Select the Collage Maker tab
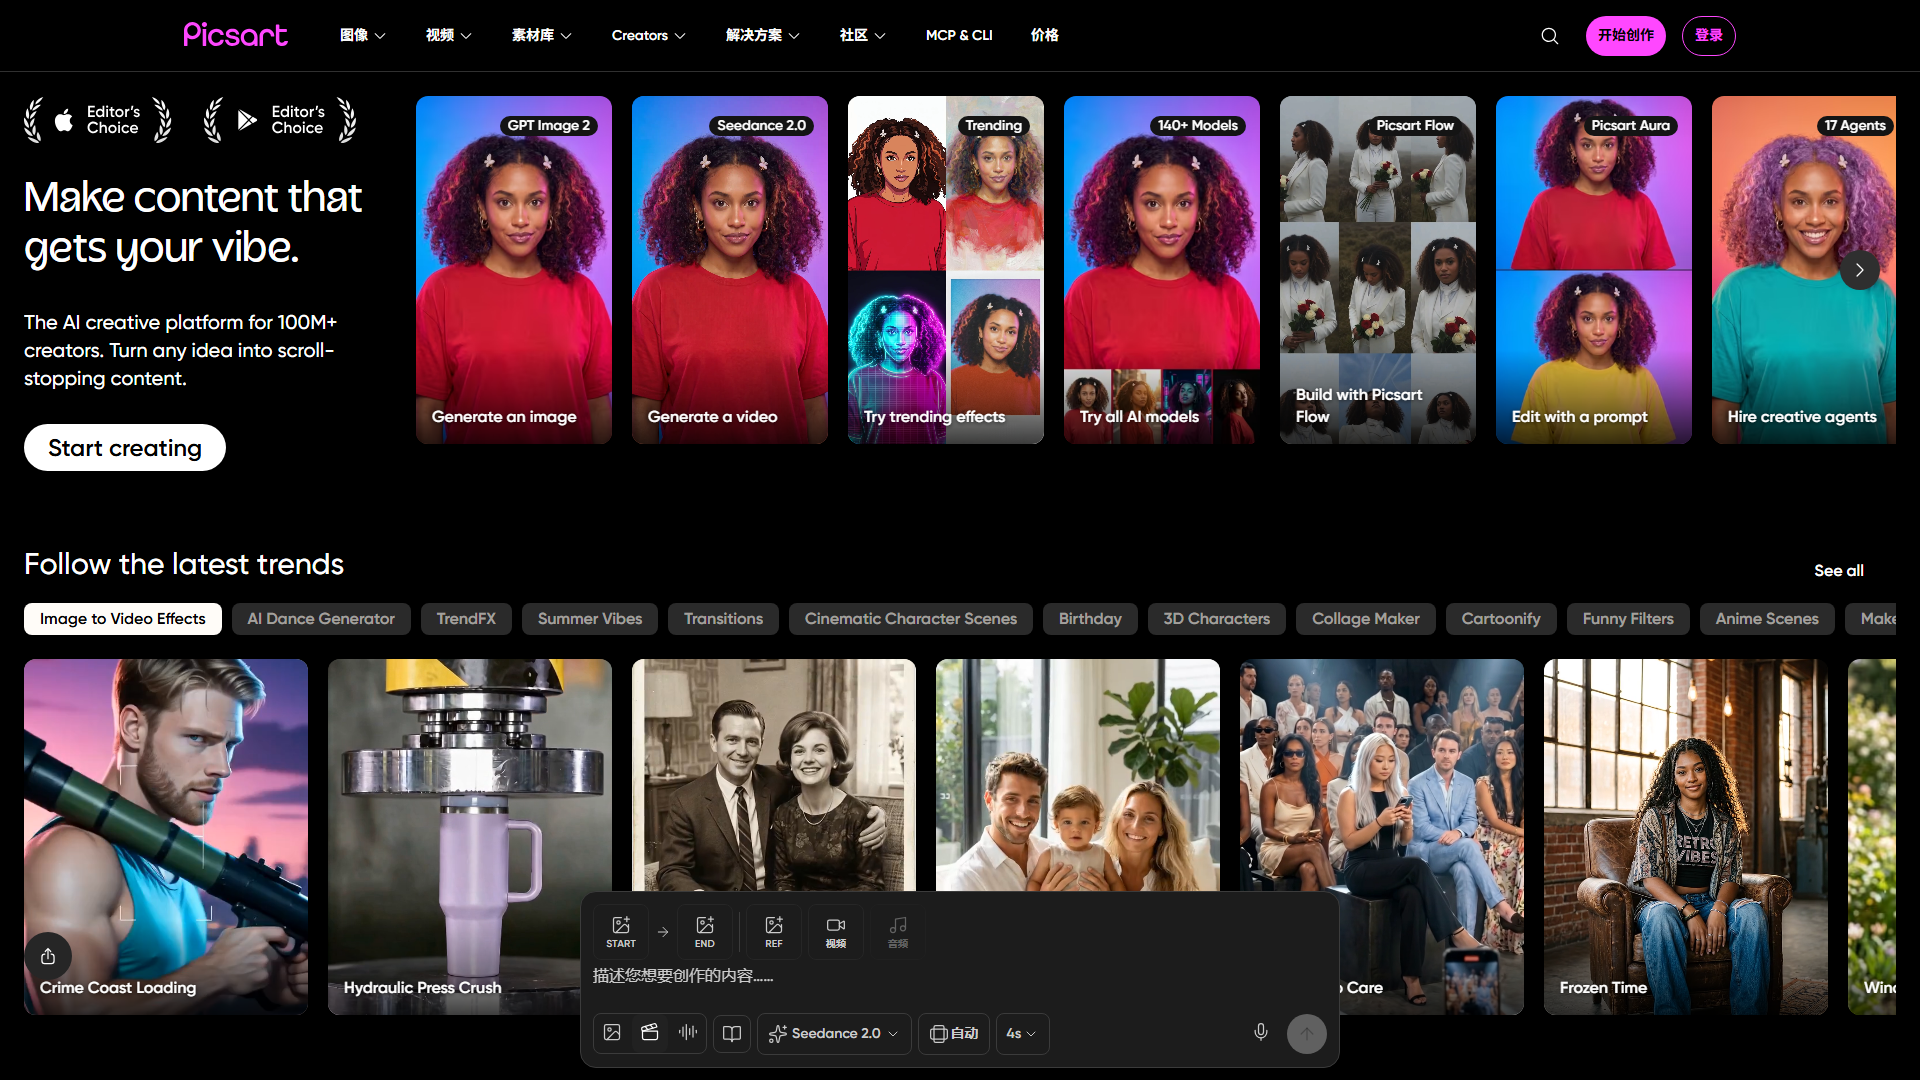The width and height of the screenshot is (1920, 1080). (x=1366, y=619)
